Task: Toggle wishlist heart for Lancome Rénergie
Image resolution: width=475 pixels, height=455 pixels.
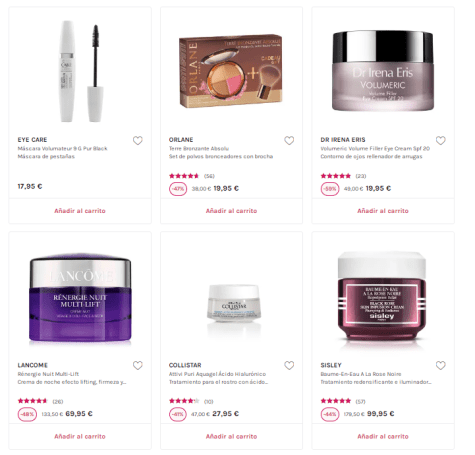Action: [x=138, y=366]
